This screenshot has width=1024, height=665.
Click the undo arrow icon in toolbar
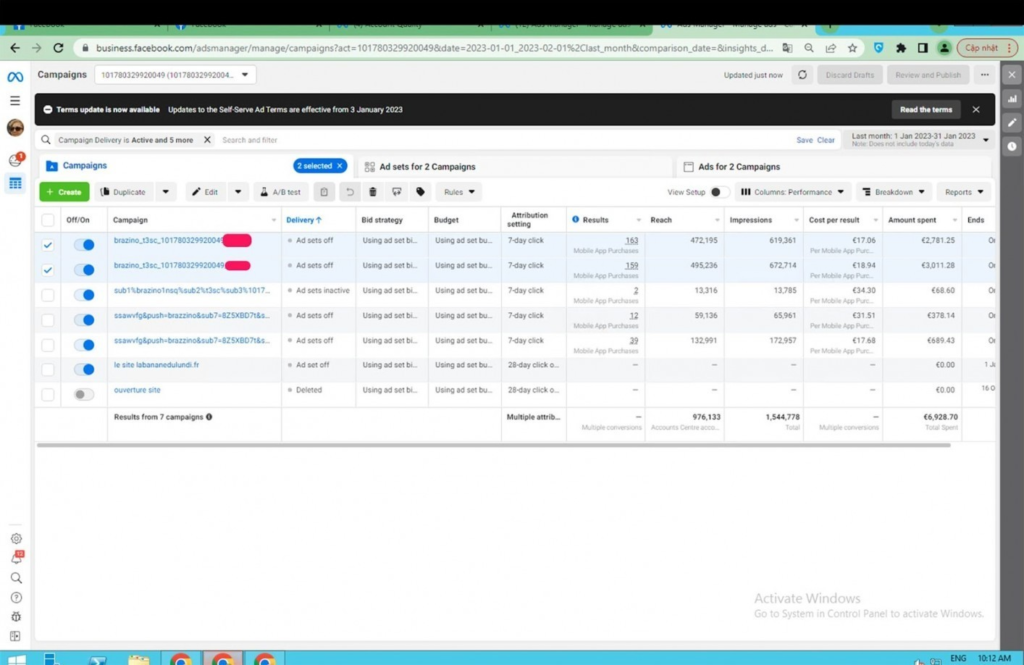tap(349, 192)
